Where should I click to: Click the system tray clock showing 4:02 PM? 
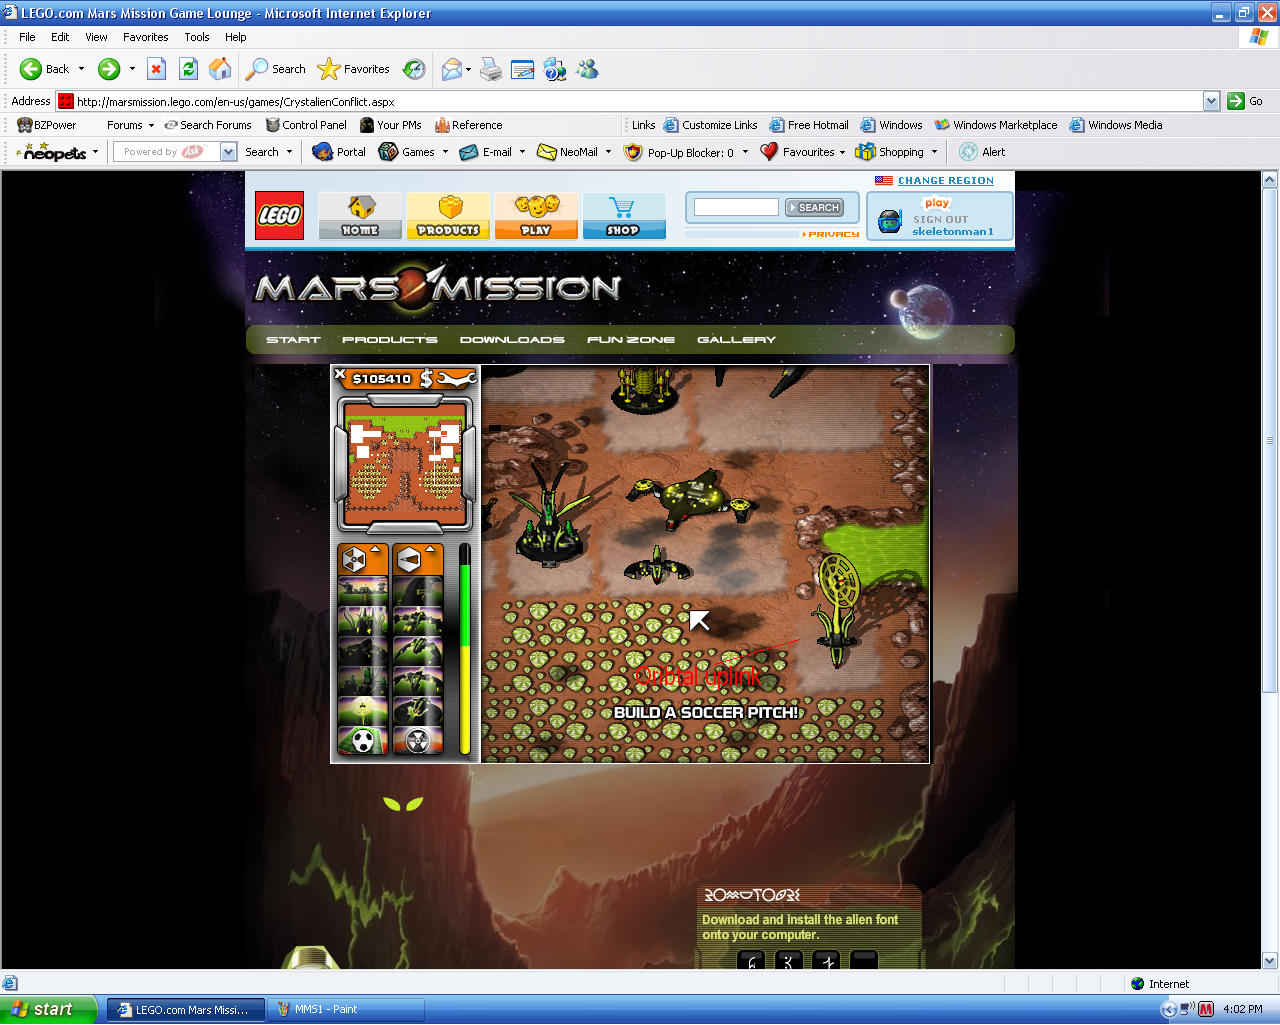click(x=1243, y=1009)
